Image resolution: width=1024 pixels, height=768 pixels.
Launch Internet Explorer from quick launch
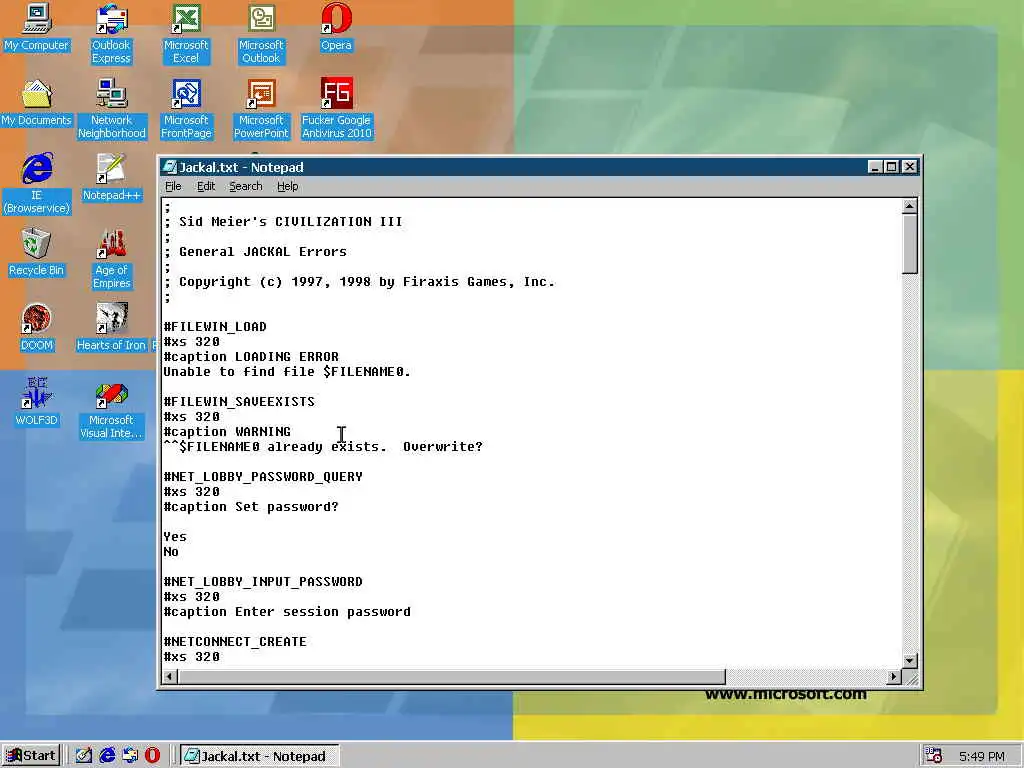(107, 756)
